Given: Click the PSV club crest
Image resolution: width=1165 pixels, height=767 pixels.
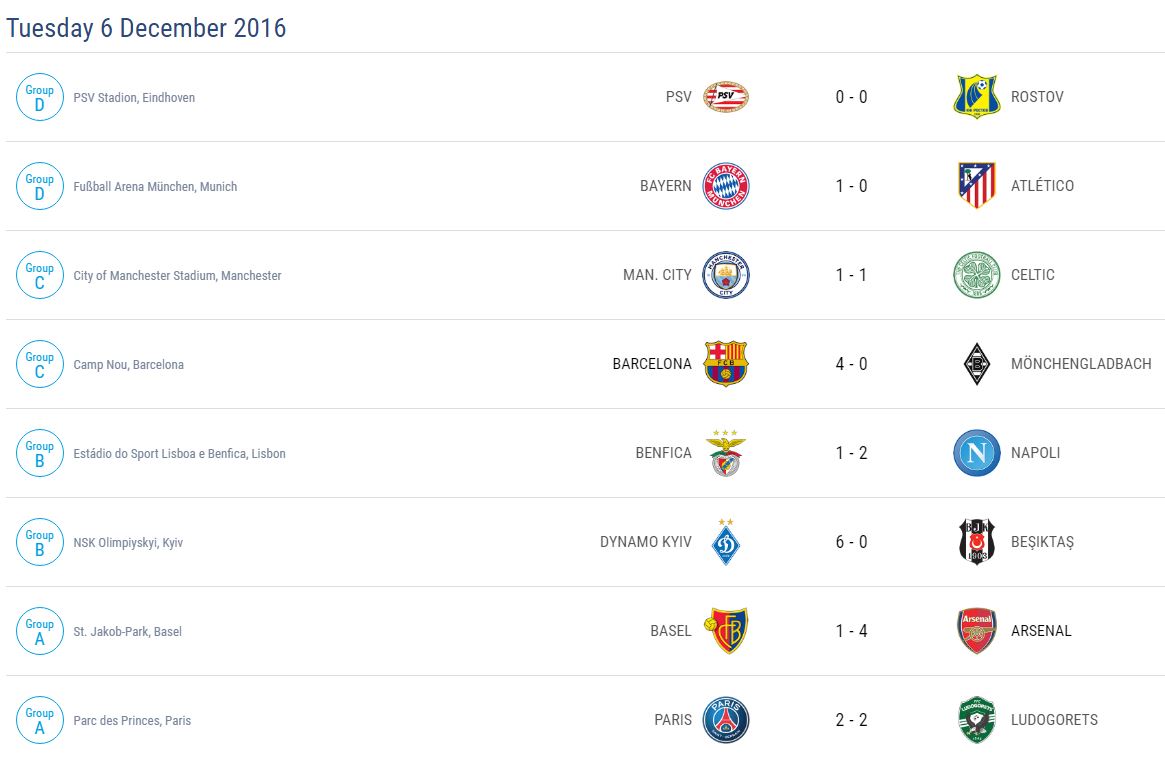Looking at the screenshot, I should (725, 97).
